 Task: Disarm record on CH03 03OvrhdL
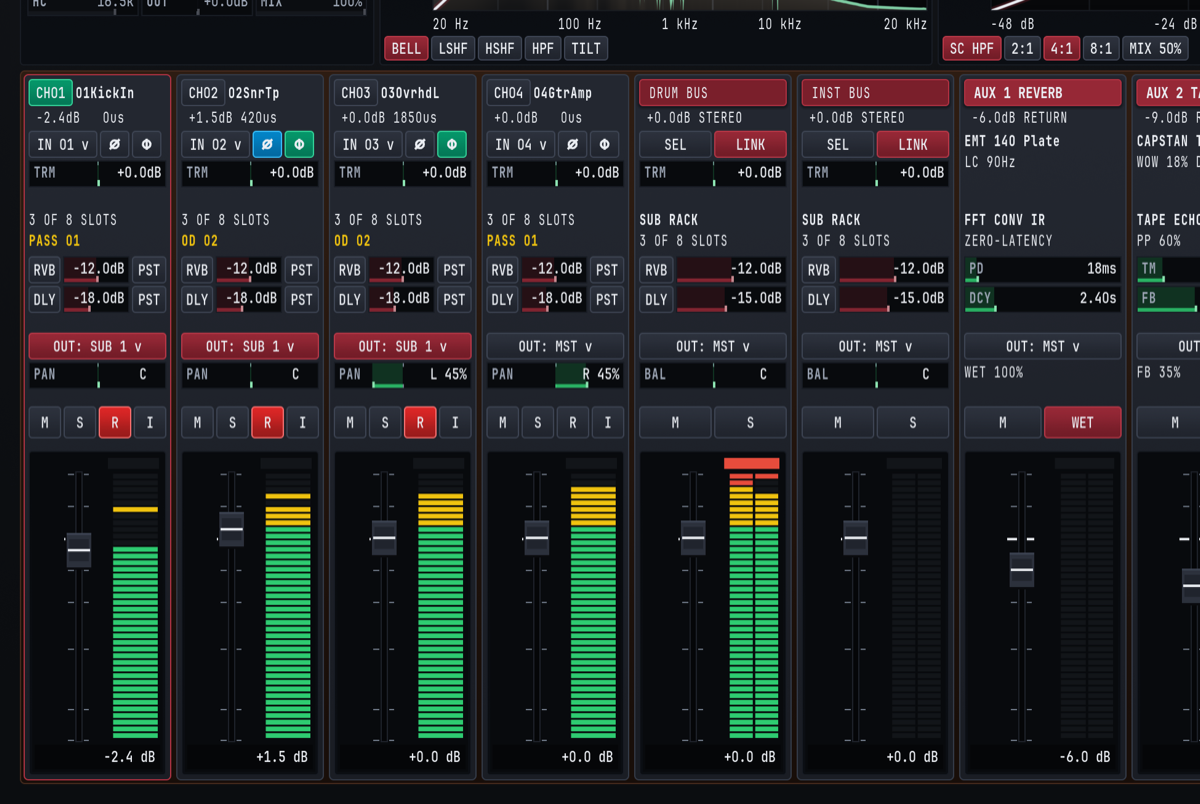point(420,423)
